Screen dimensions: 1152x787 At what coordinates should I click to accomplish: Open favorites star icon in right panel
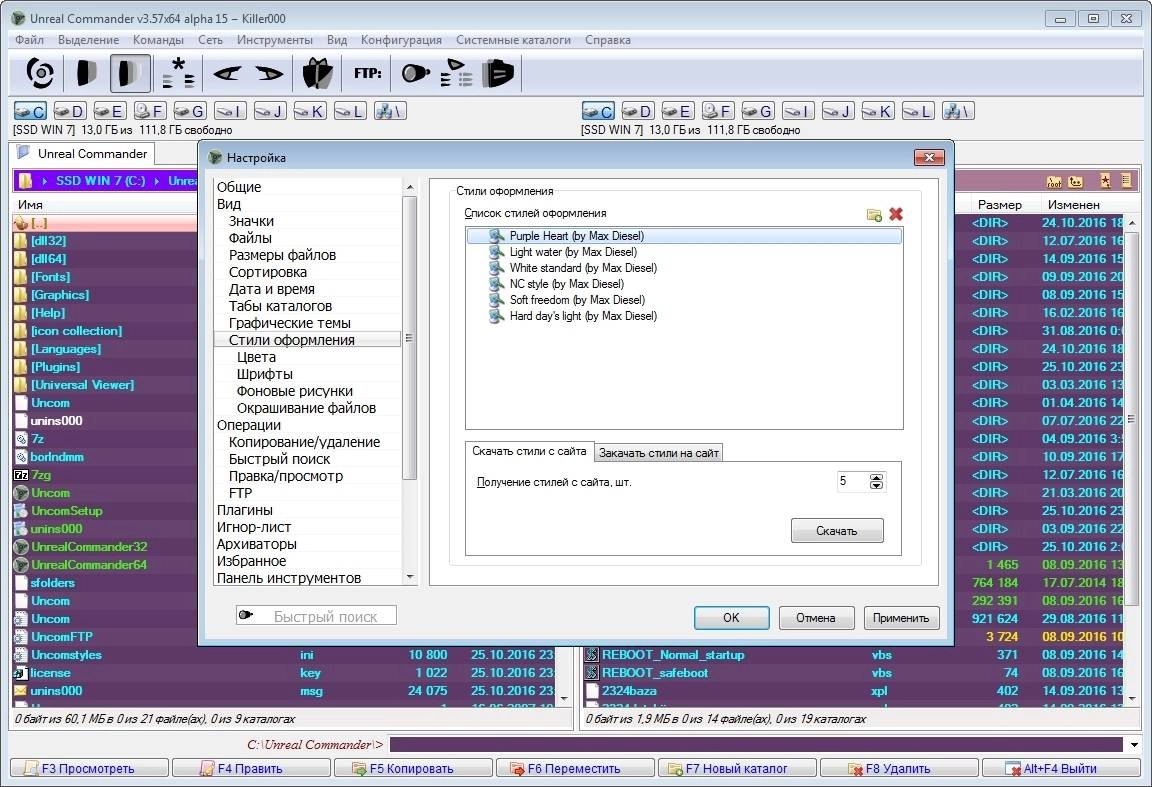(1105, 181)
